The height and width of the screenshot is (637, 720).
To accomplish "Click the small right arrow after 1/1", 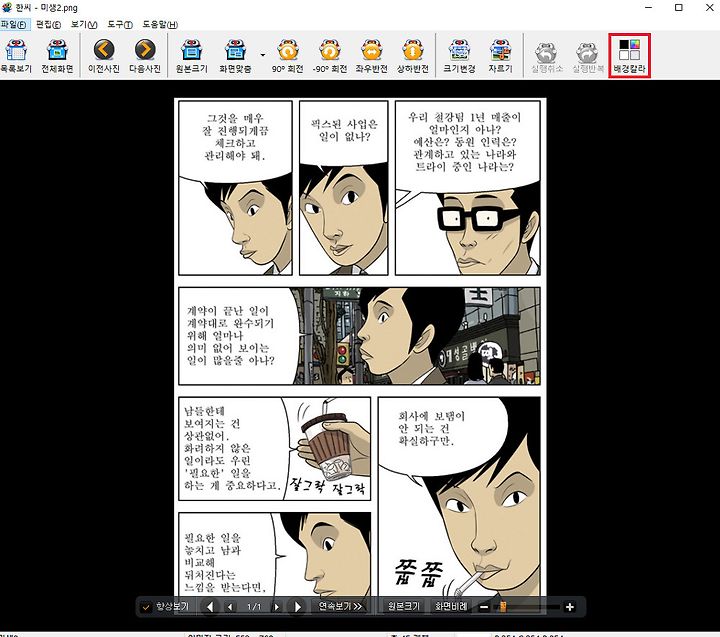I will [276, 607].
